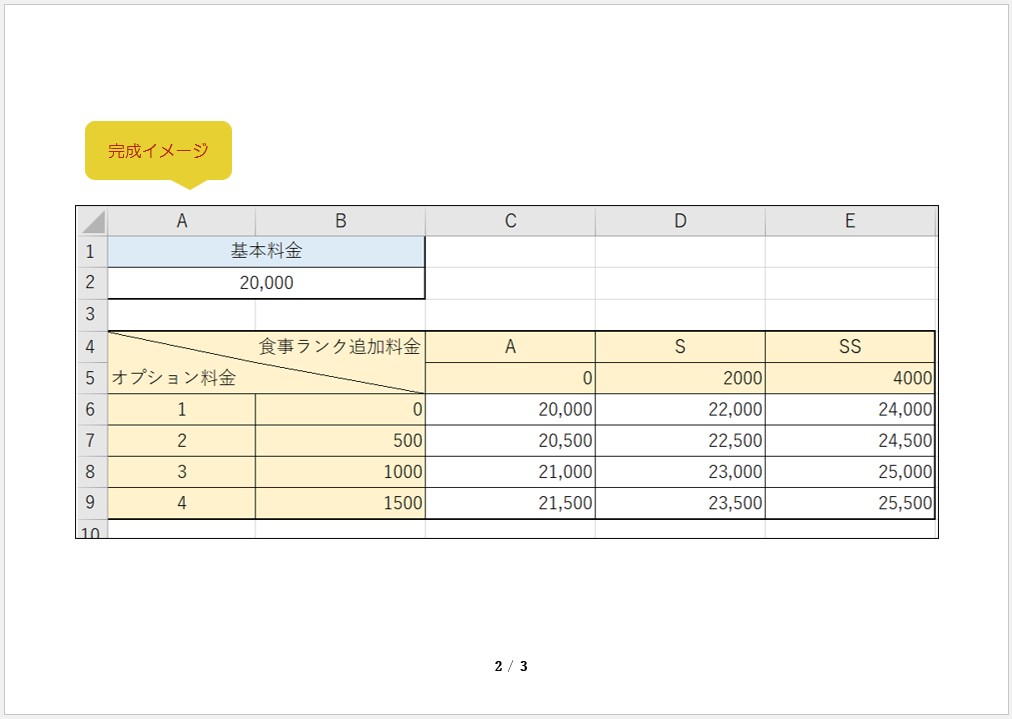Viewport: 1012px width, 719px height.
Task: Click the 20,000 base price cell
Action: click(x=266, y=283)
